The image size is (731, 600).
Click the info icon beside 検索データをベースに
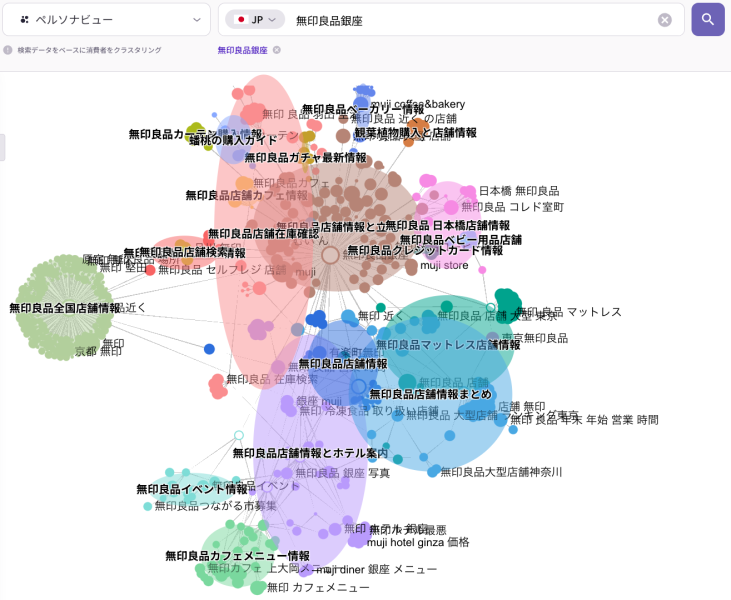pos(8,50)
